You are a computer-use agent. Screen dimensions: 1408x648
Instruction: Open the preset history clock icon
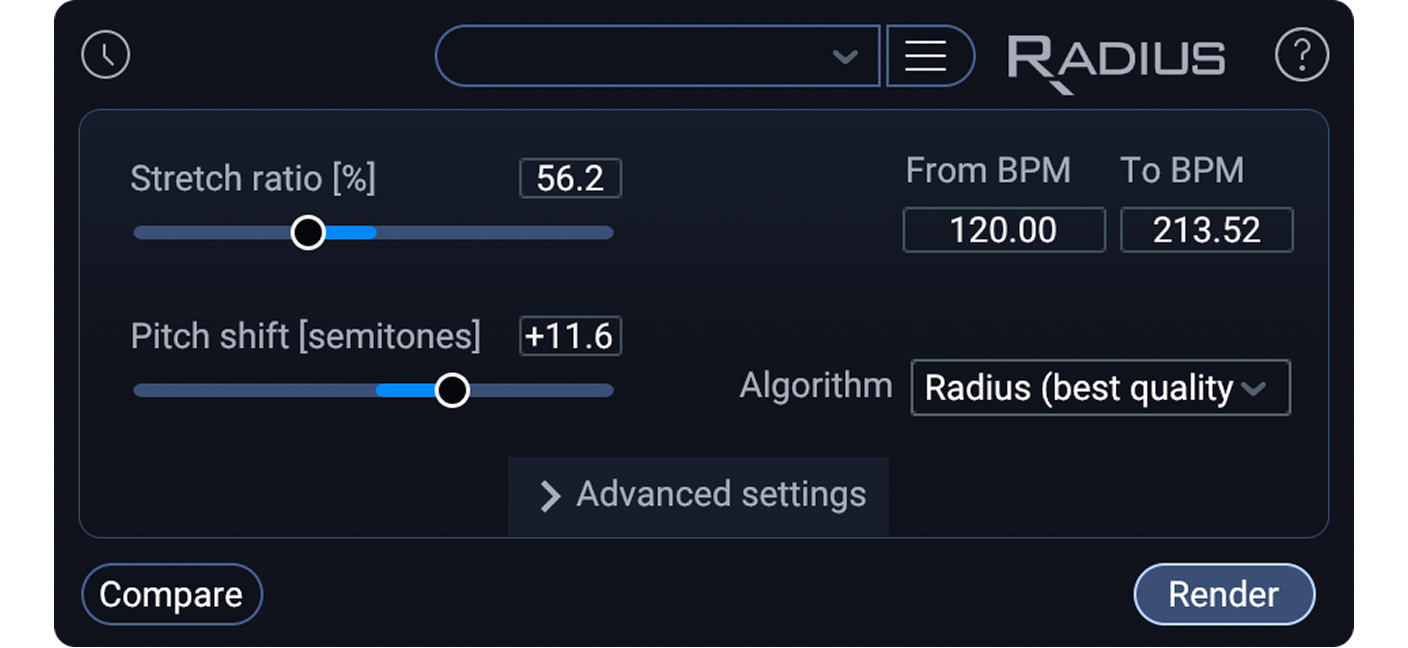105,55
